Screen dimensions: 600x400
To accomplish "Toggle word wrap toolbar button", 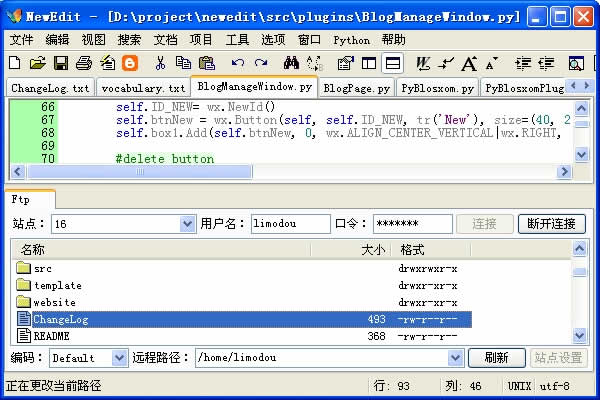I will coord(423,63).
